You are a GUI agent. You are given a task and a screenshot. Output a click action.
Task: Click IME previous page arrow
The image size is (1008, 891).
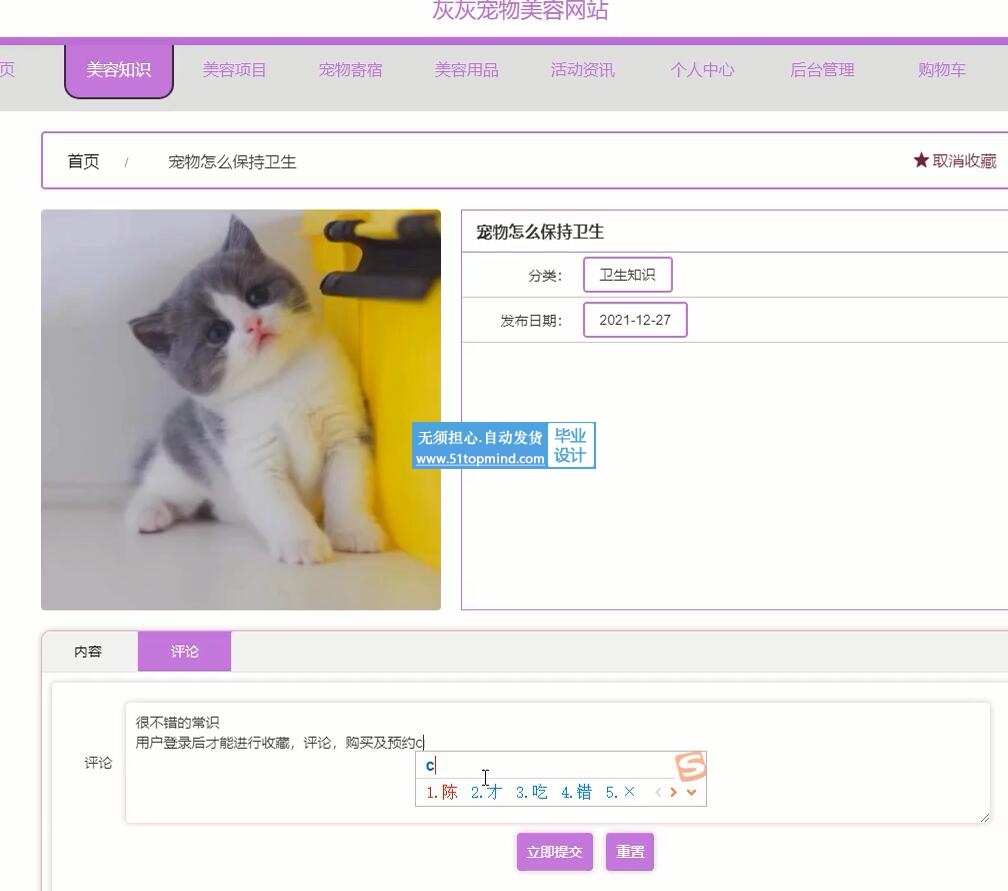click(658, 792)
